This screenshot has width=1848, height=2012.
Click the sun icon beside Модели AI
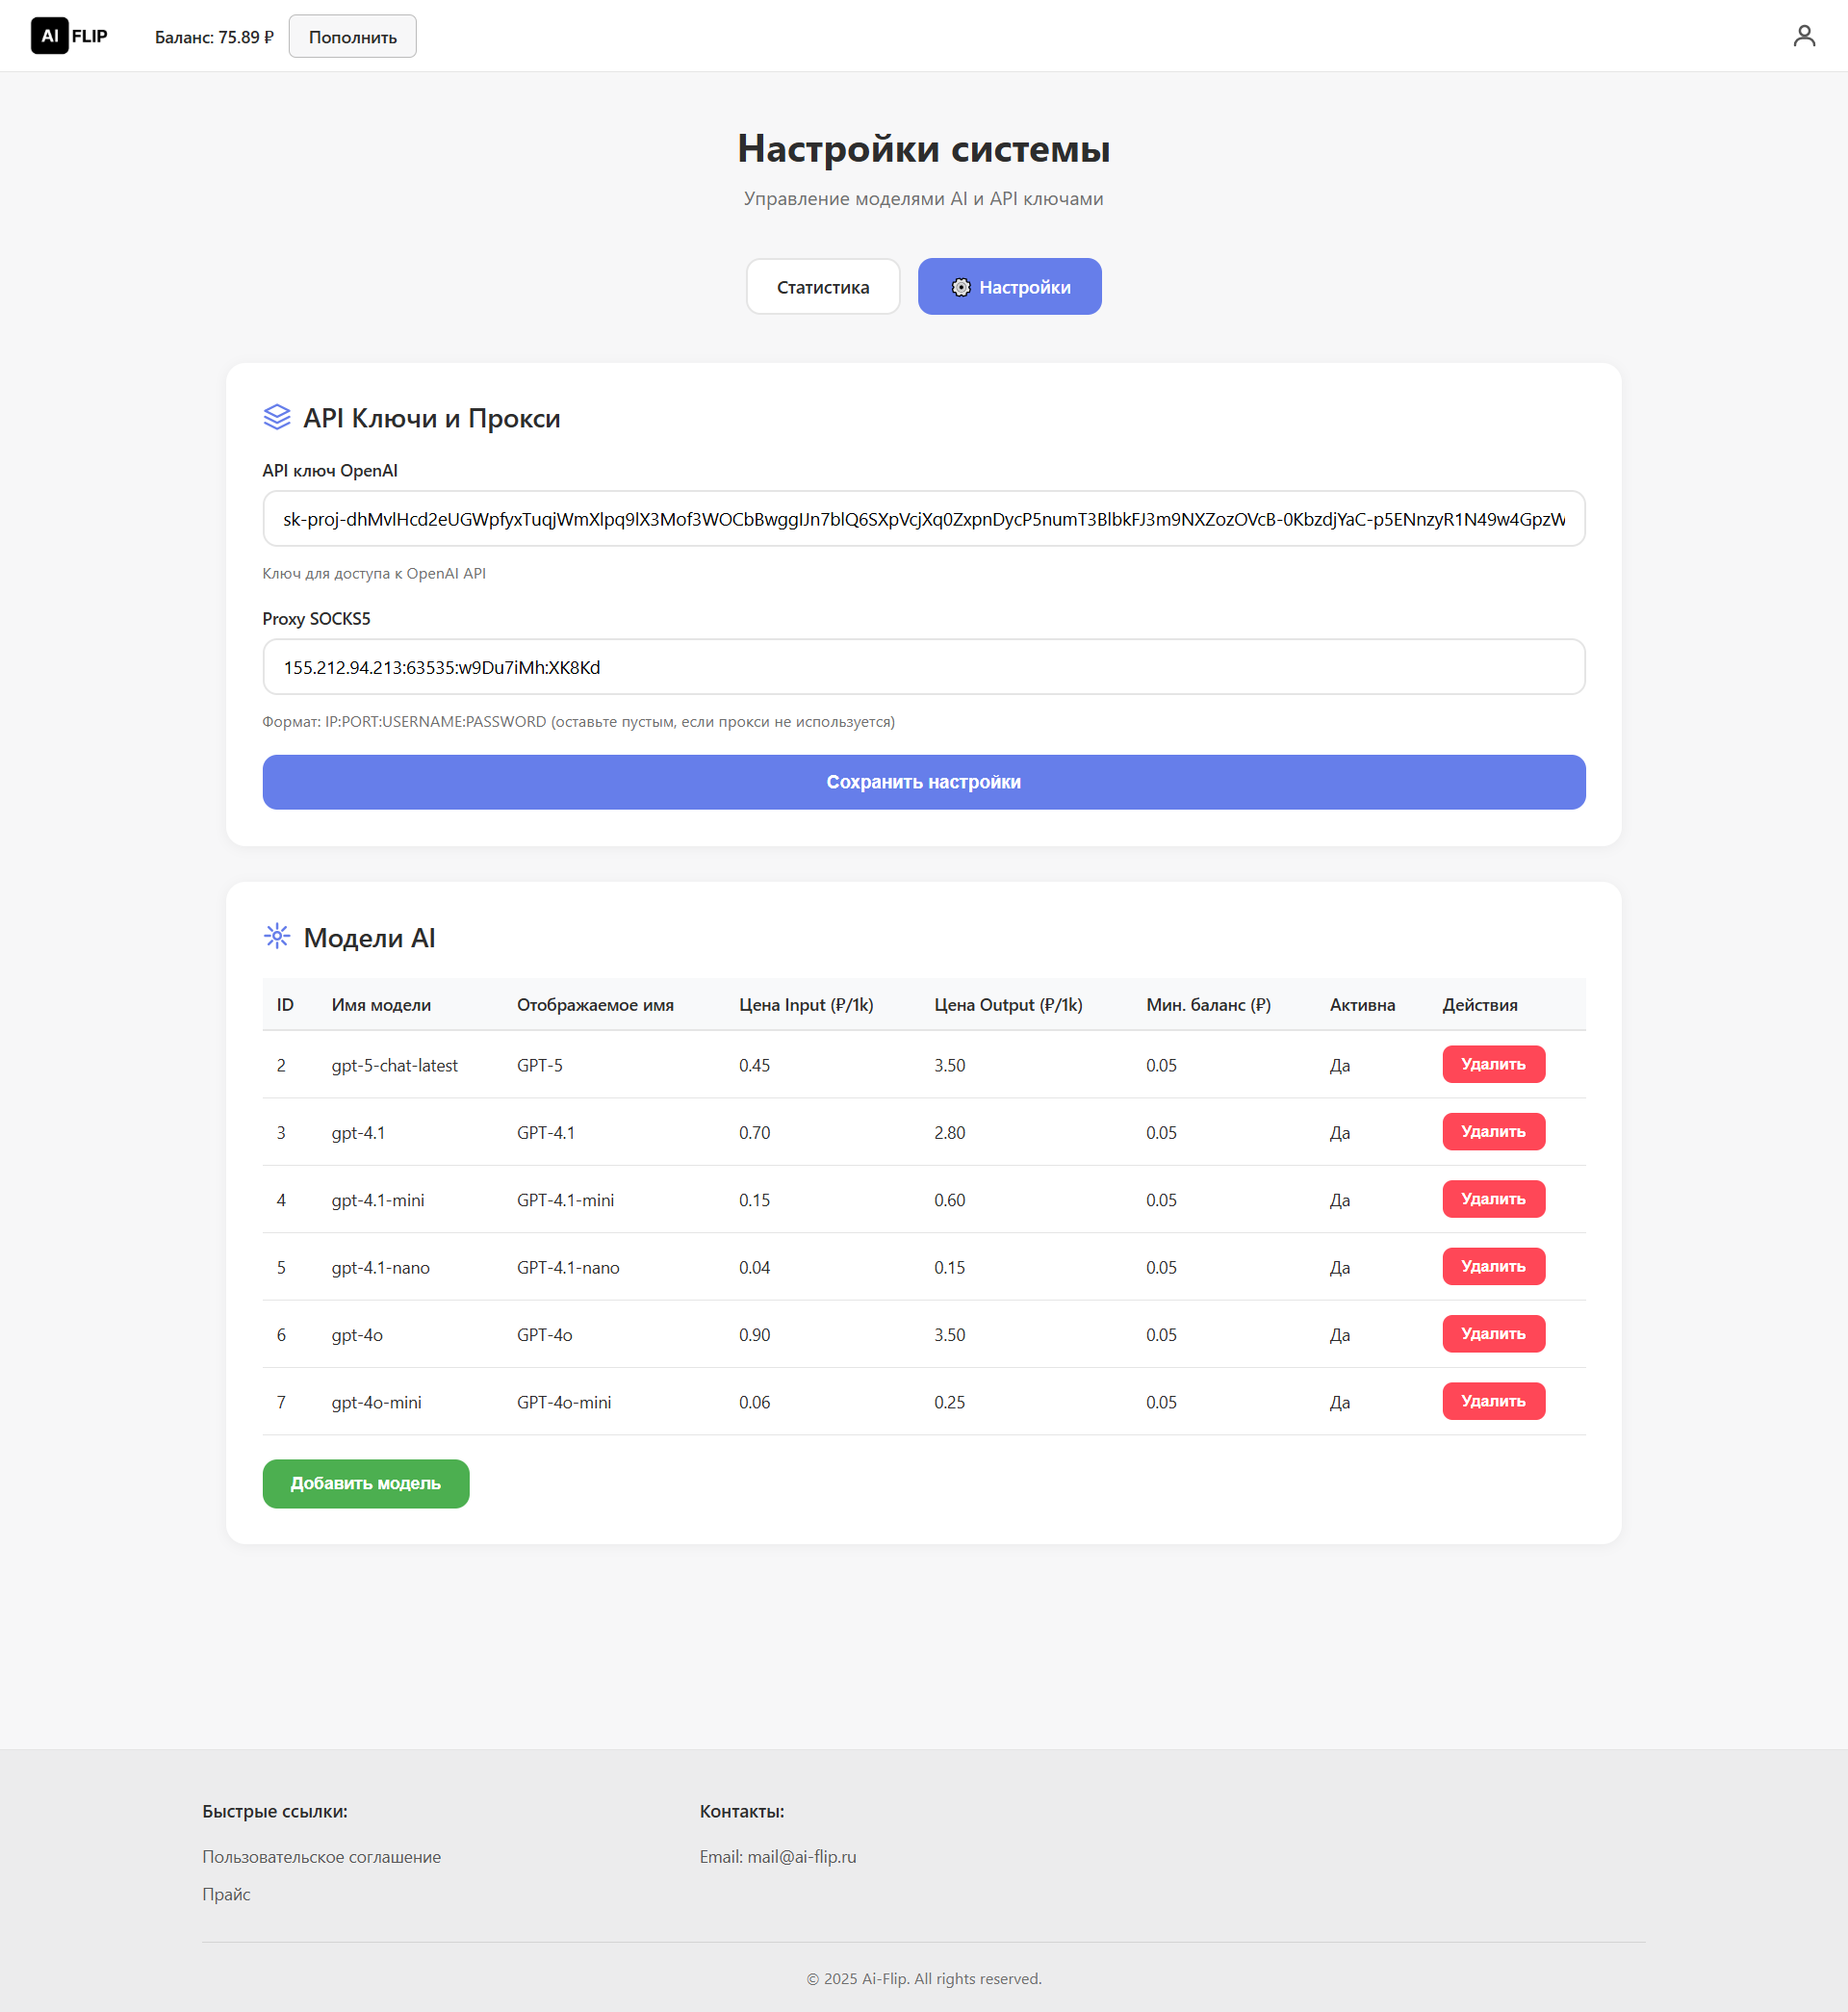(277, 936)
